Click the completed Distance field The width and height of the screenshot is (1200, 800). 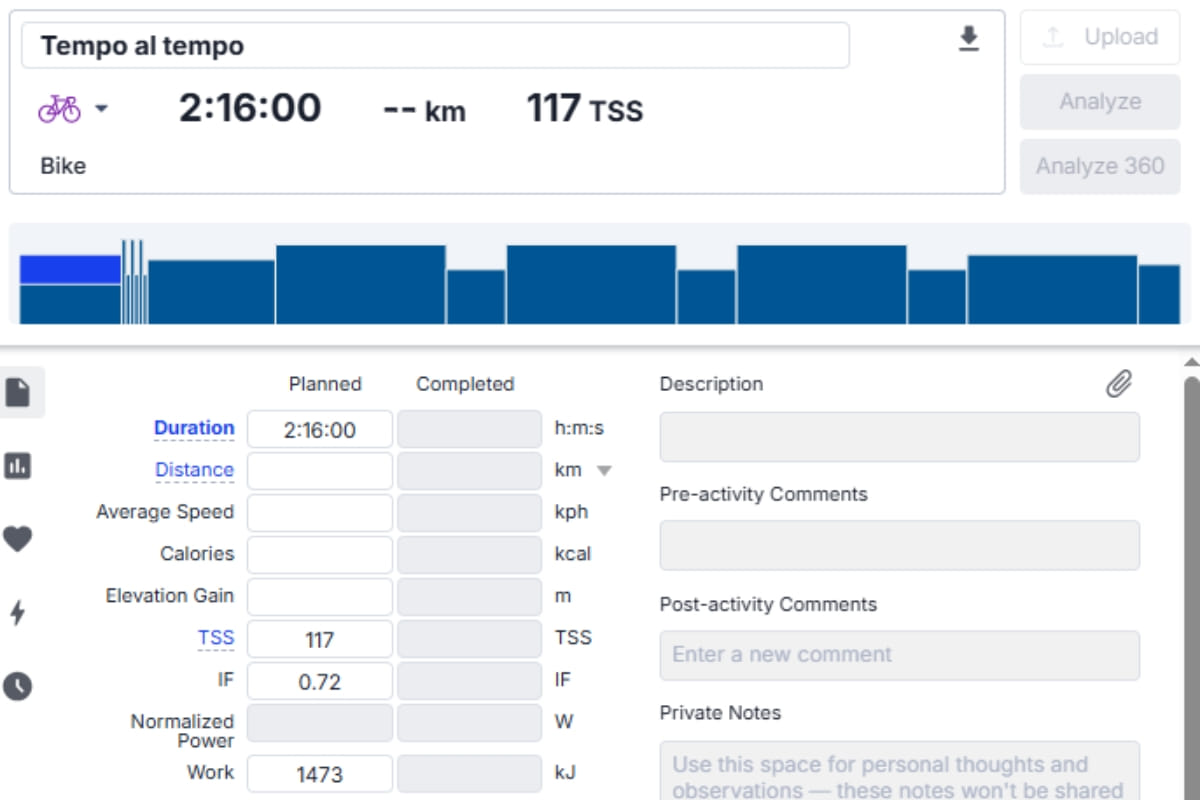pos(470,471)
